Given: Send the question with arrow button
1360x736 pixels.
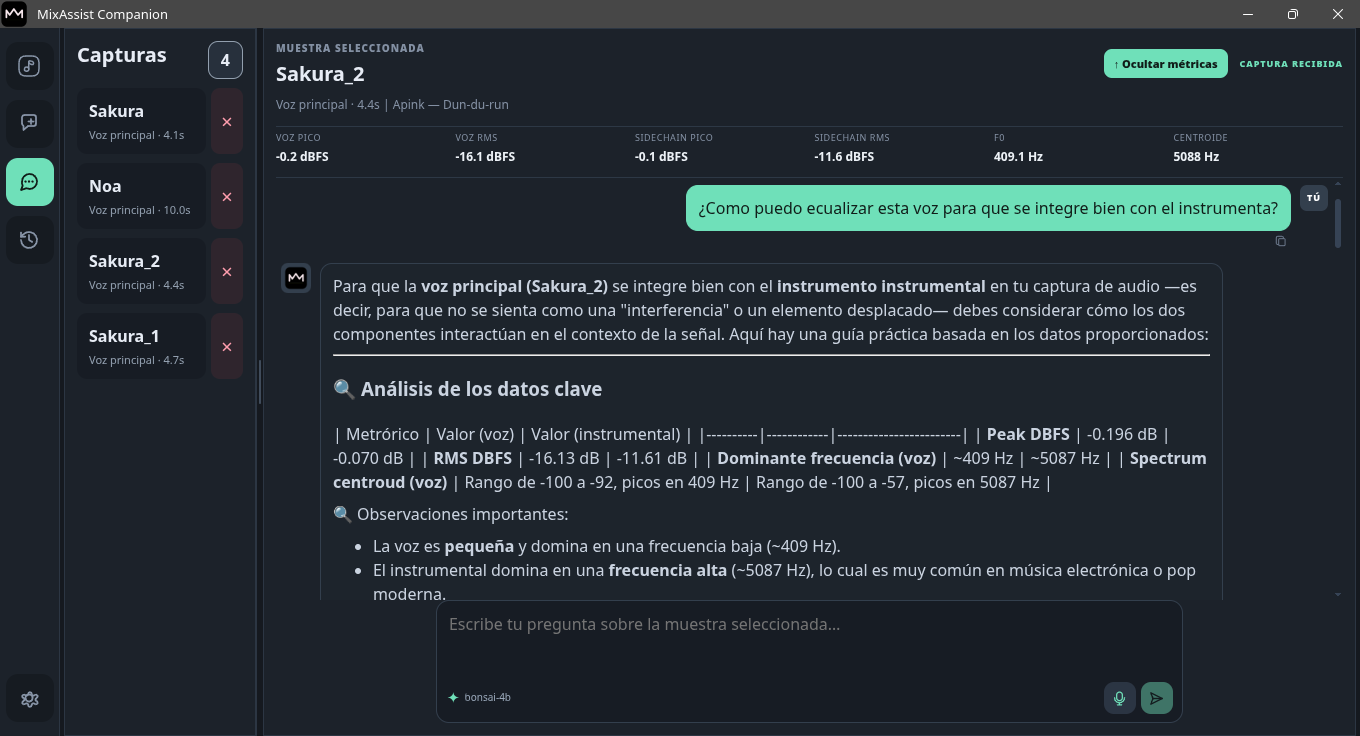Looking at the screenshot, I should pos(1157,698).
